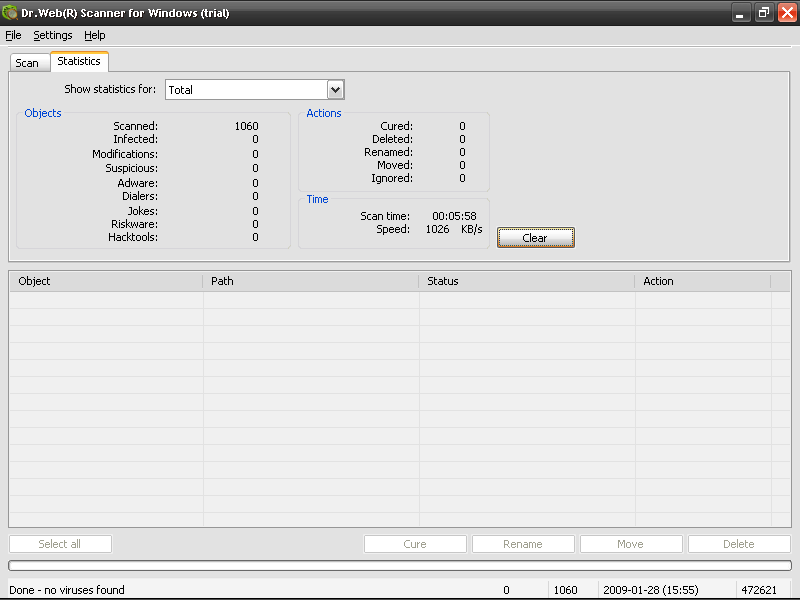The height and width of the screenshot is (600, 800).
Task: Open the Settings menu
Action: click(x=52, y=35)
